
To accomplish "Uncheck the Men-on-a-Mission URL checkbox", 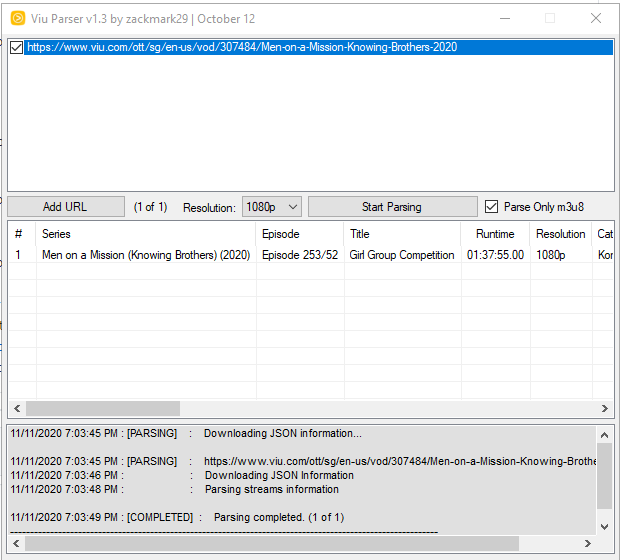I will (x=16, y=47).
